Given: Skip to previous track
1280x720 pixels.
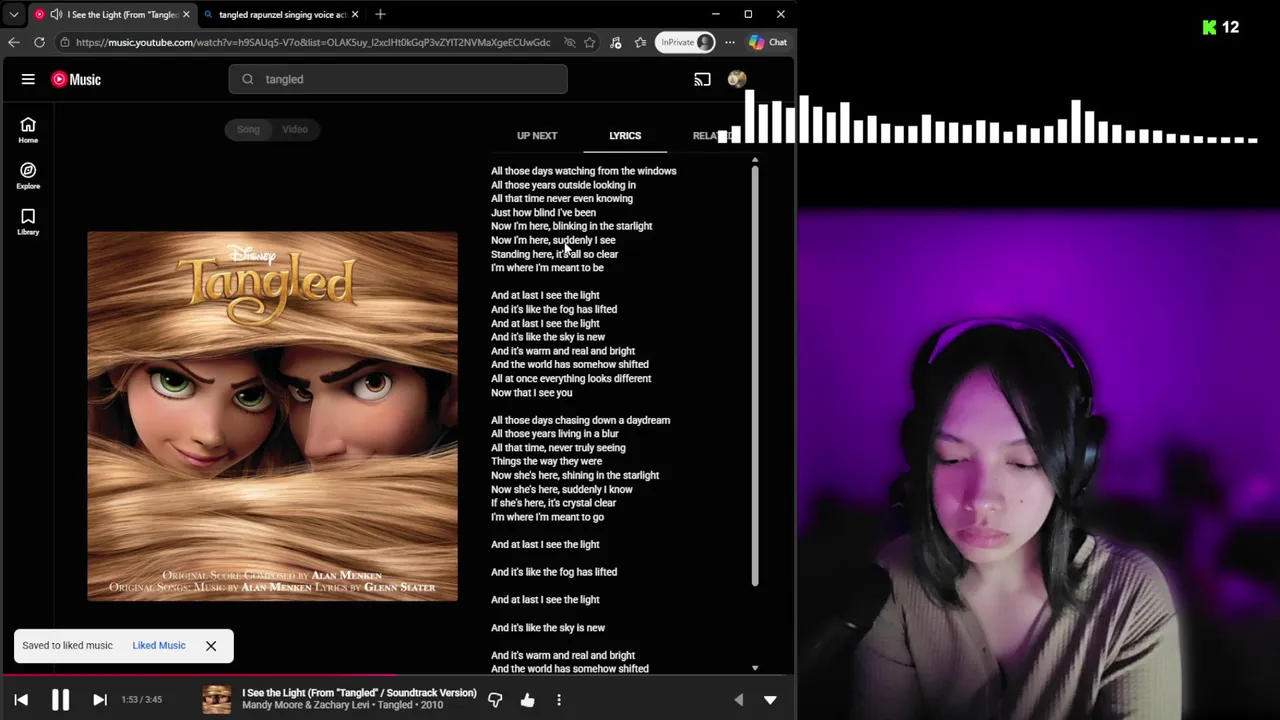Looking at the screenshot, I should point(21,700).
